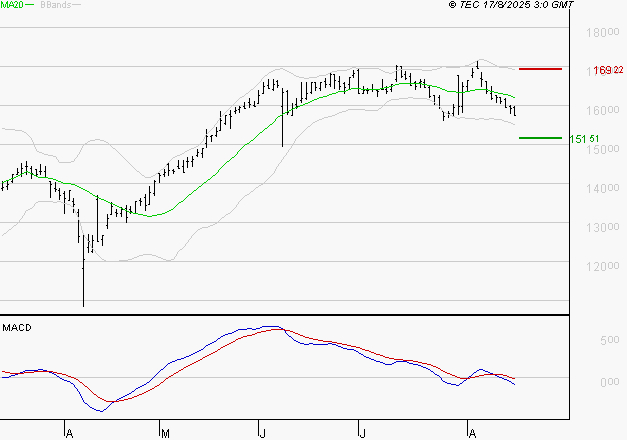Select the 169.22 resistance level label
The image size is (627, 440).
click(608, 70)
